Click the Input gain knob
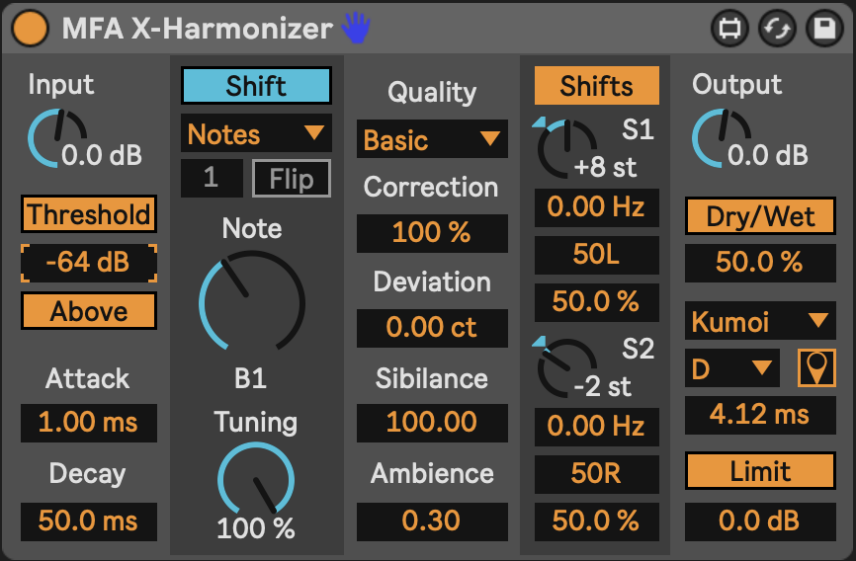The image size is (856, 561). coord(57,138)
